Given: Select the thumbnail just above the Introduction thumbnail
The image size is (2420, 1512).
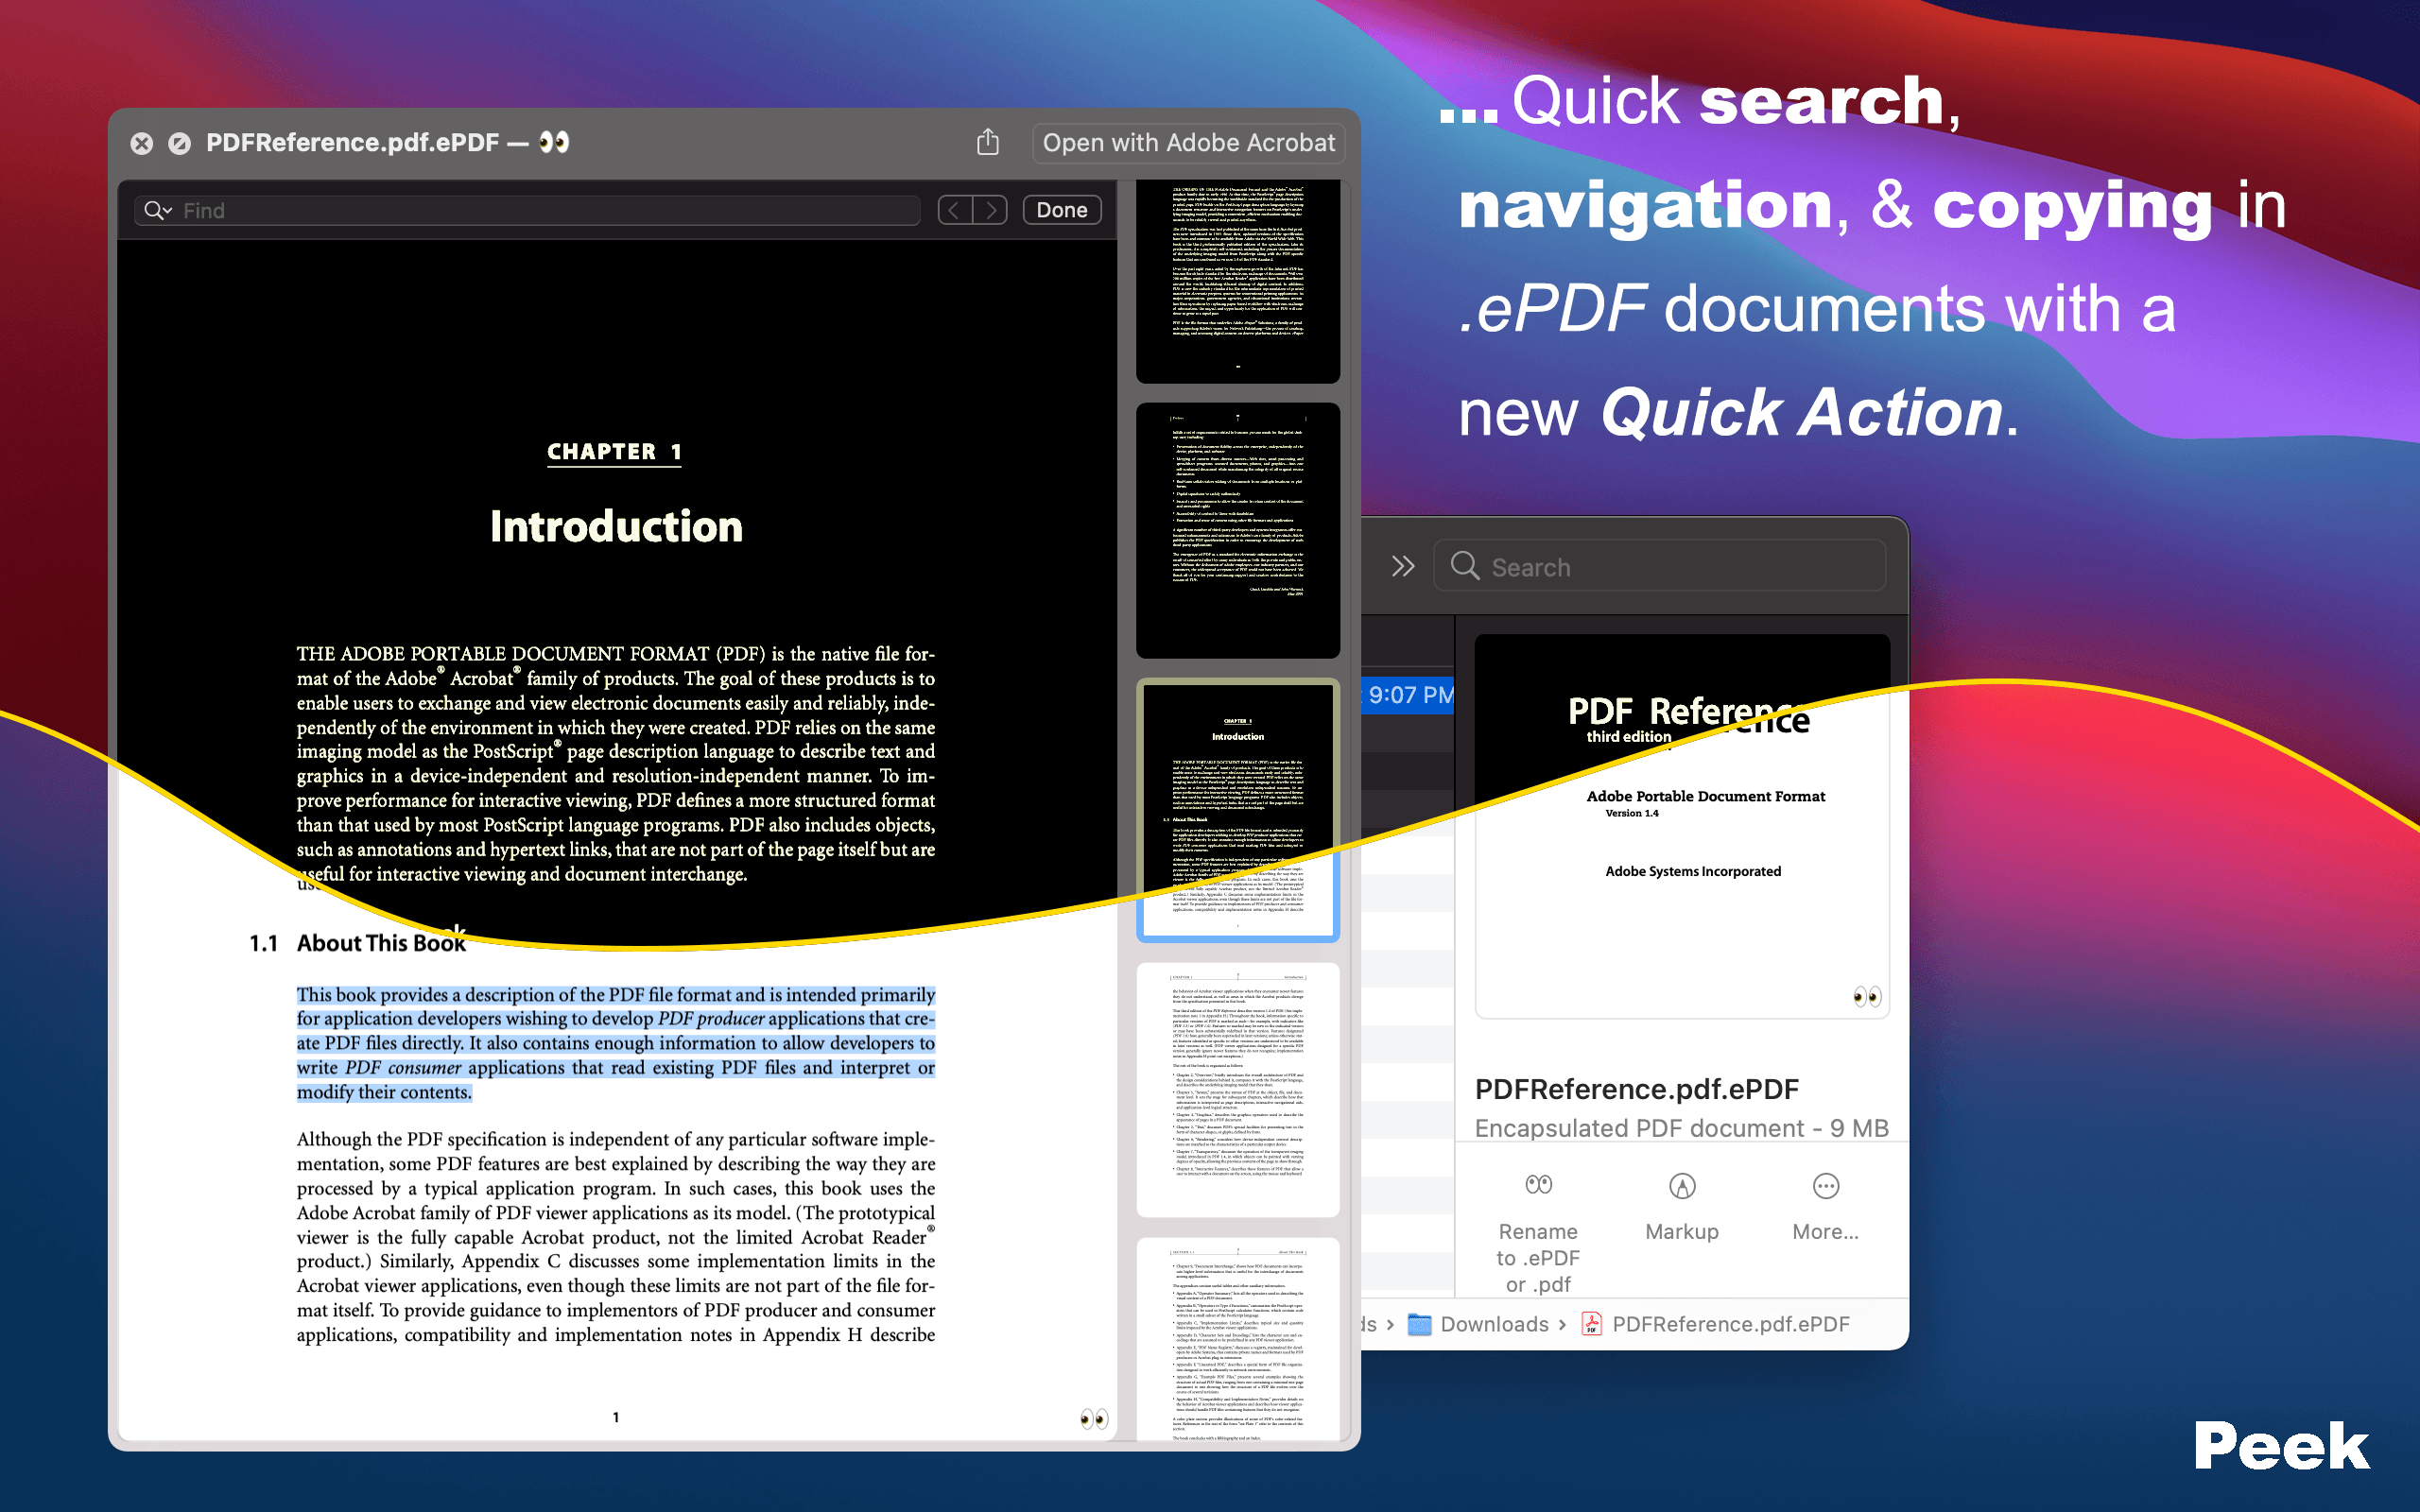Looking at the screenshot, I should (x=1238, y=530).
